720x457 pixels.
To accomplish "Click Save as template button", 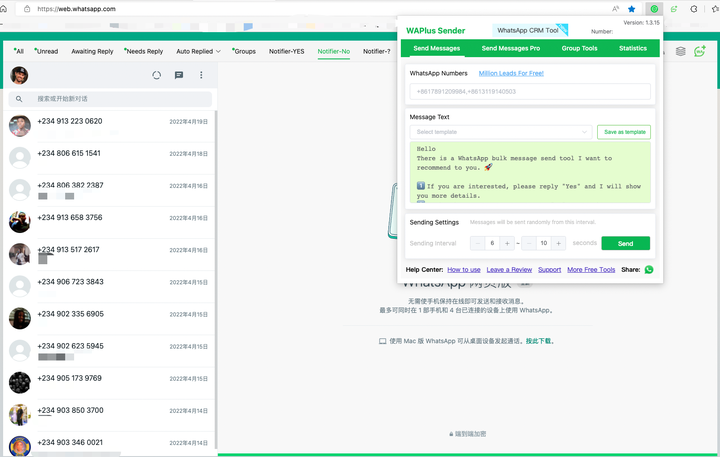I will coord(624,132).
